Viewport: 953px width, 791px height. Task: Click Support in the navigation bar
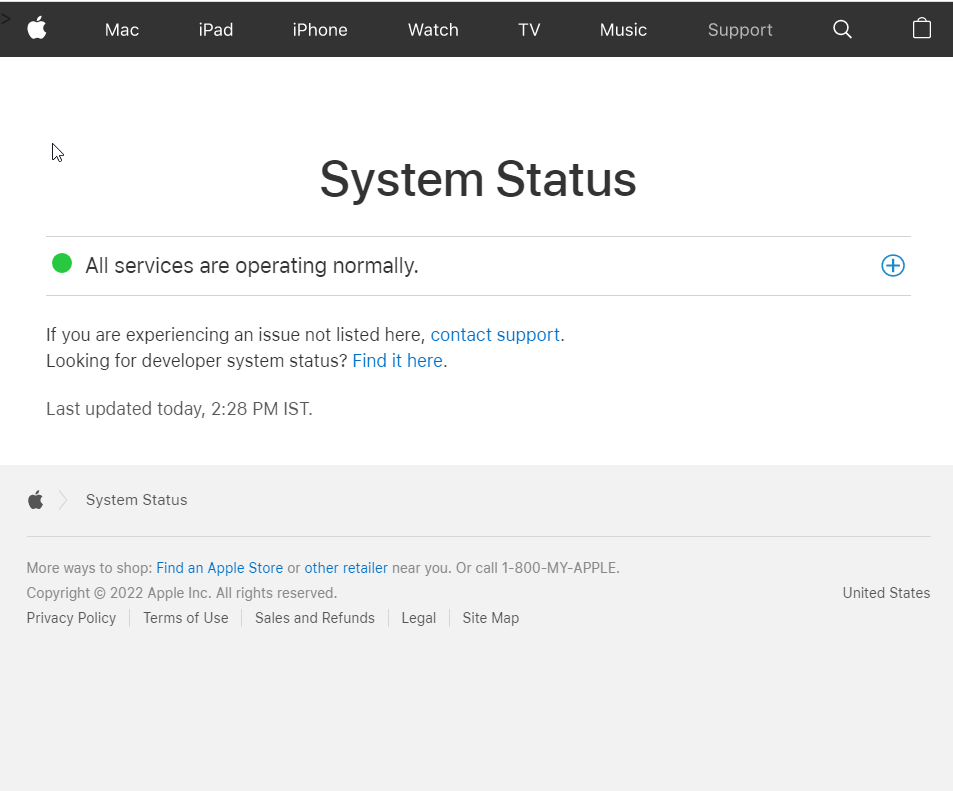pyautogui.click(x=740, y=30)
